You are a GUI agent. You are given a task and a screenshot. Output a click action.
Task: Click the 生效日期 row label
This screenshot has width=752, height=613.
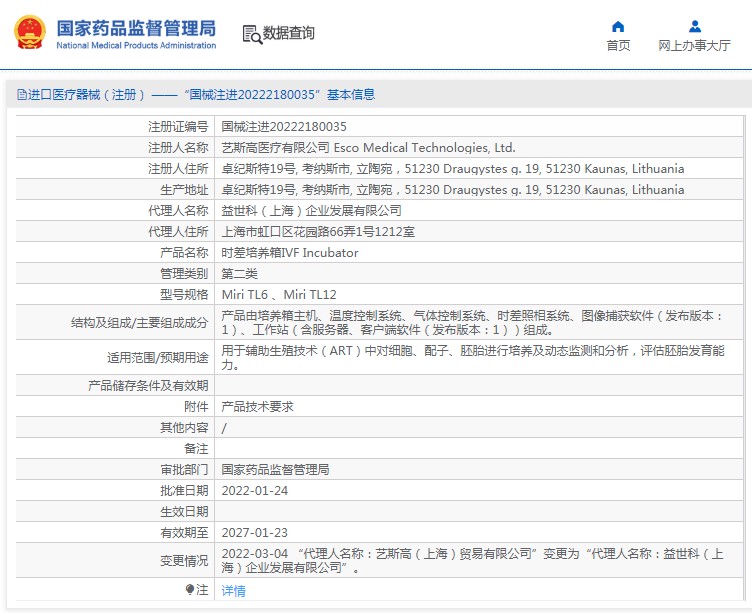tap(184, 512)
